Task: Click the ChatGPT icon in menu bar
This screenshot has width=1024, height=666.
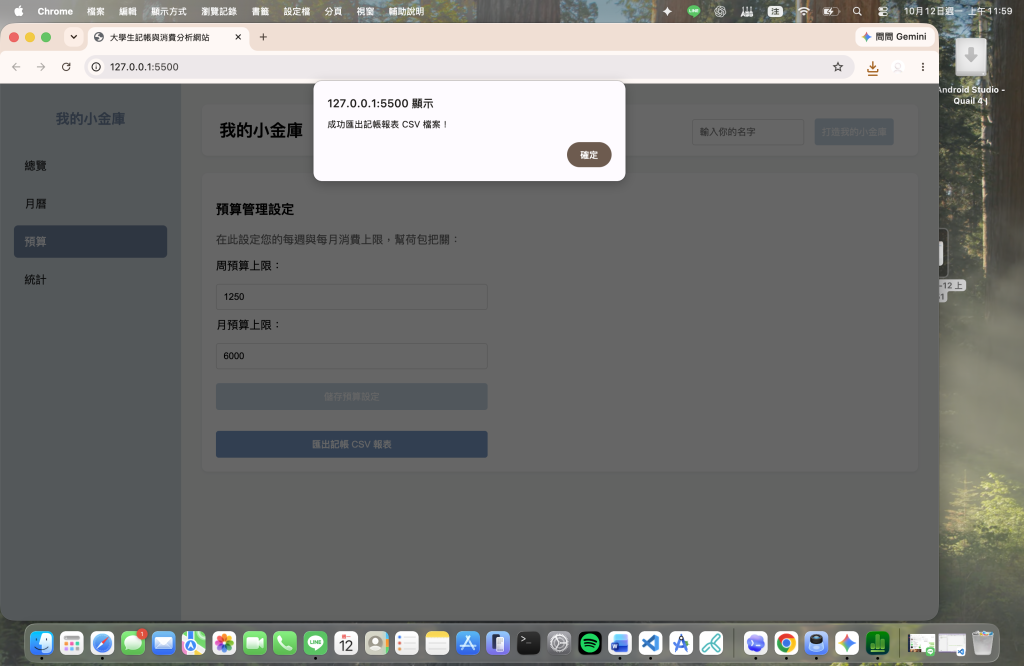Action: coord(720,11)
